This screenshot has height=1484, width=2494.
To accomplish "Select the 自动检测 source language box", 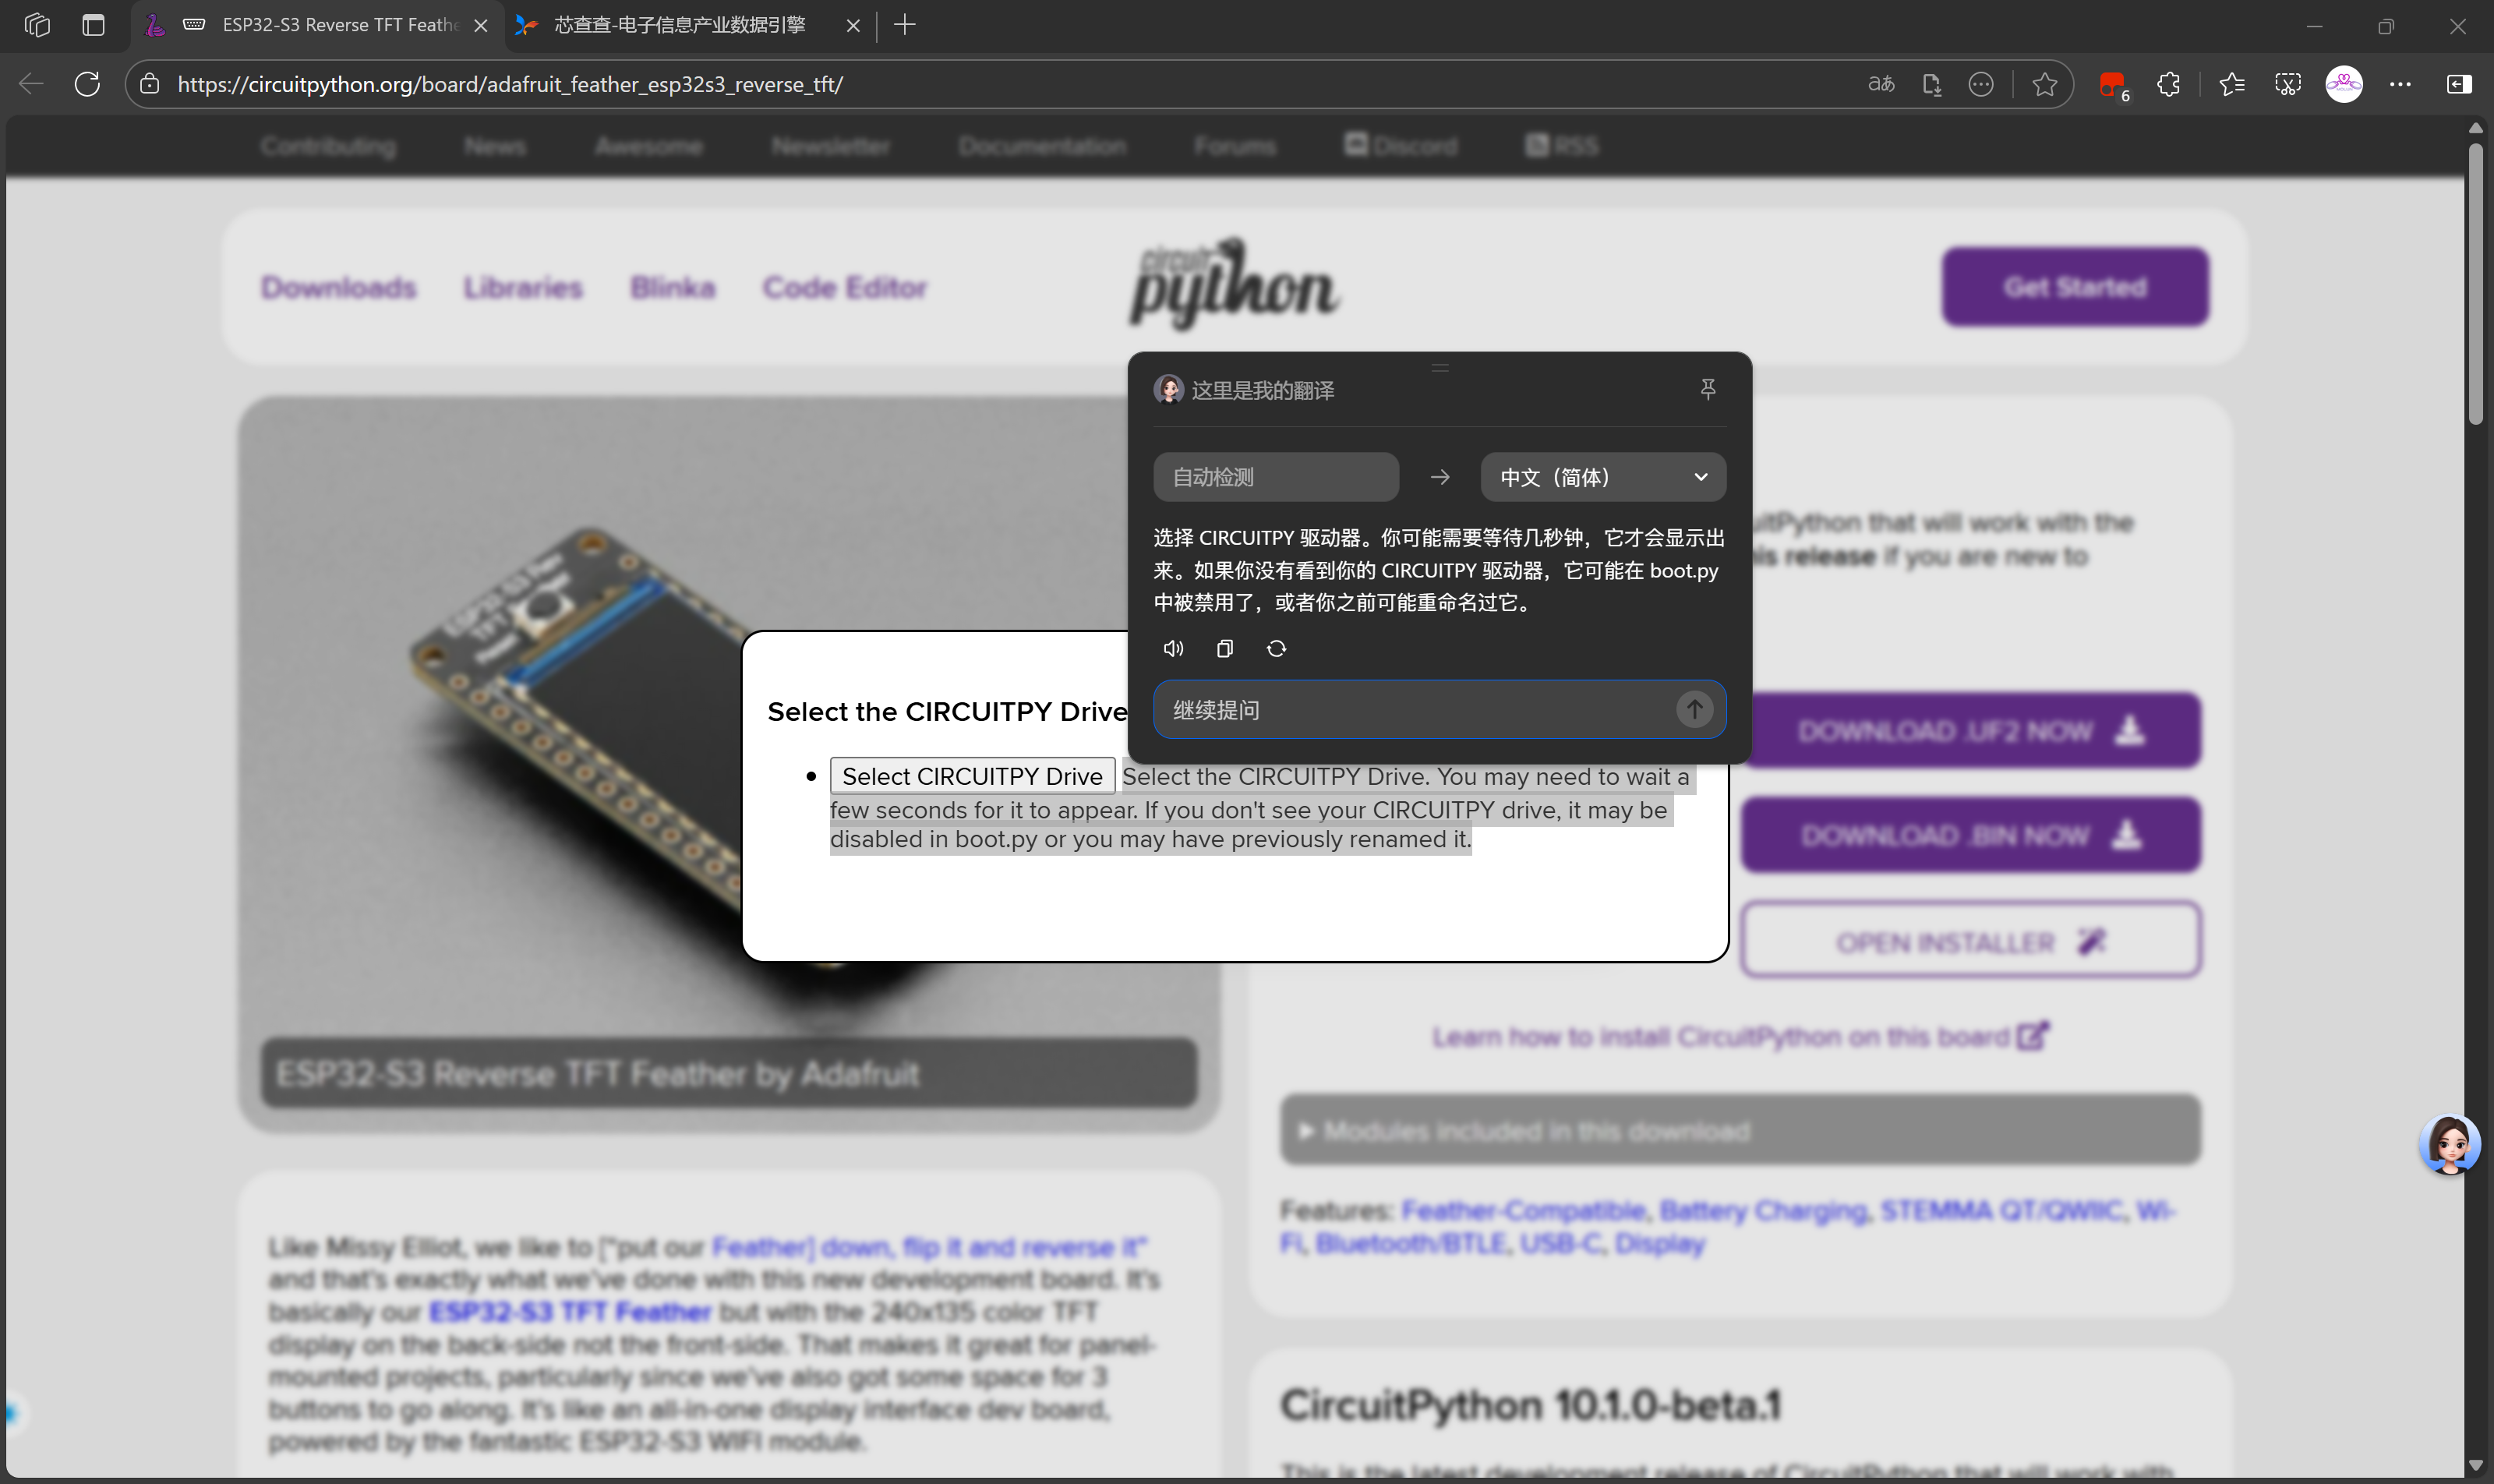I will click(1275, 477).
